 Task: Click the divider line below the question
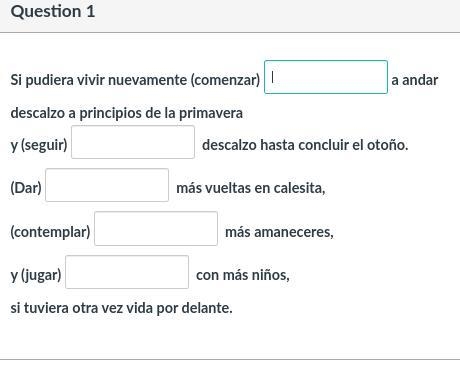(230, 360)
